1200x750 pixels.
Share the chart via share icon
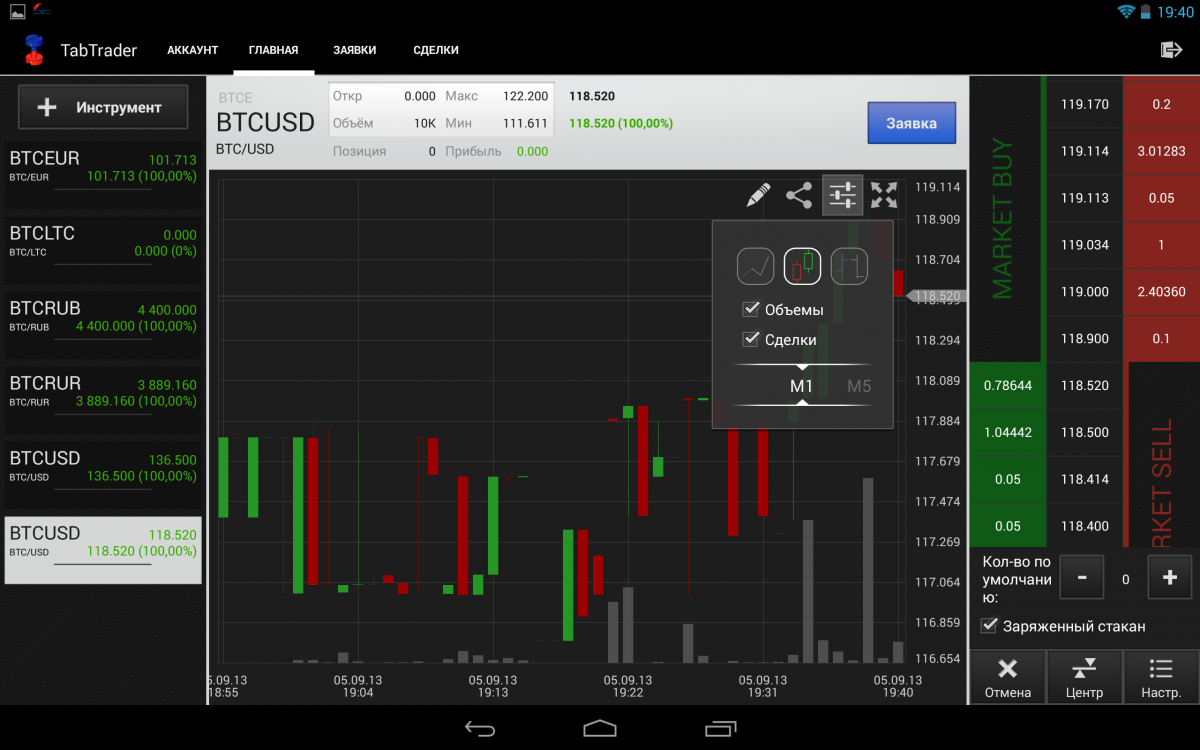pos(799,195)
